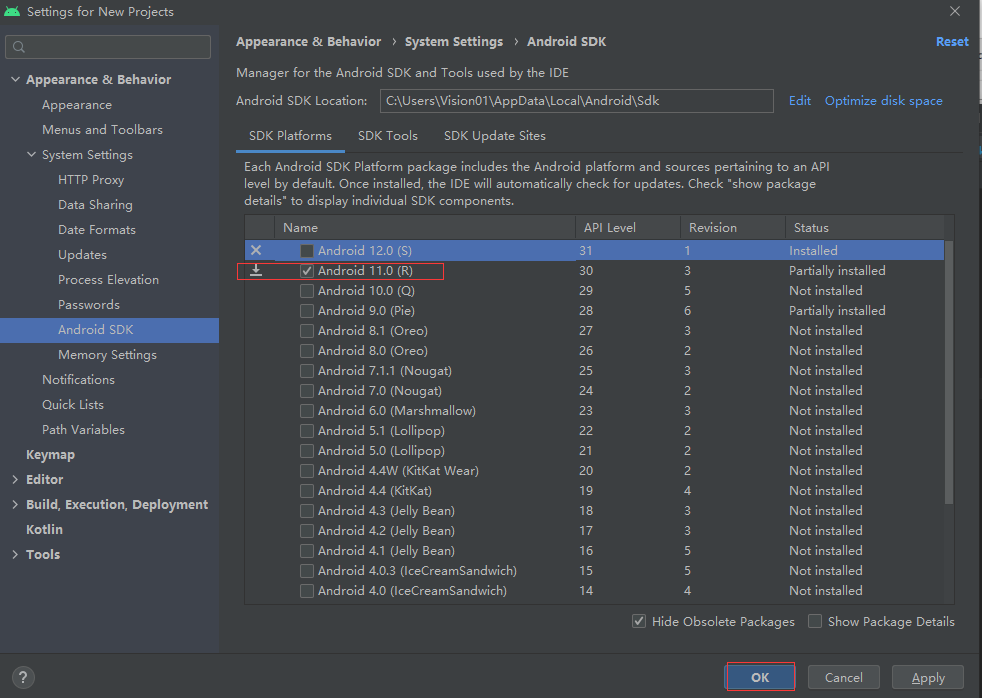Expand the Editor settings node
The image size is (982, 698).
pos(16,480)
